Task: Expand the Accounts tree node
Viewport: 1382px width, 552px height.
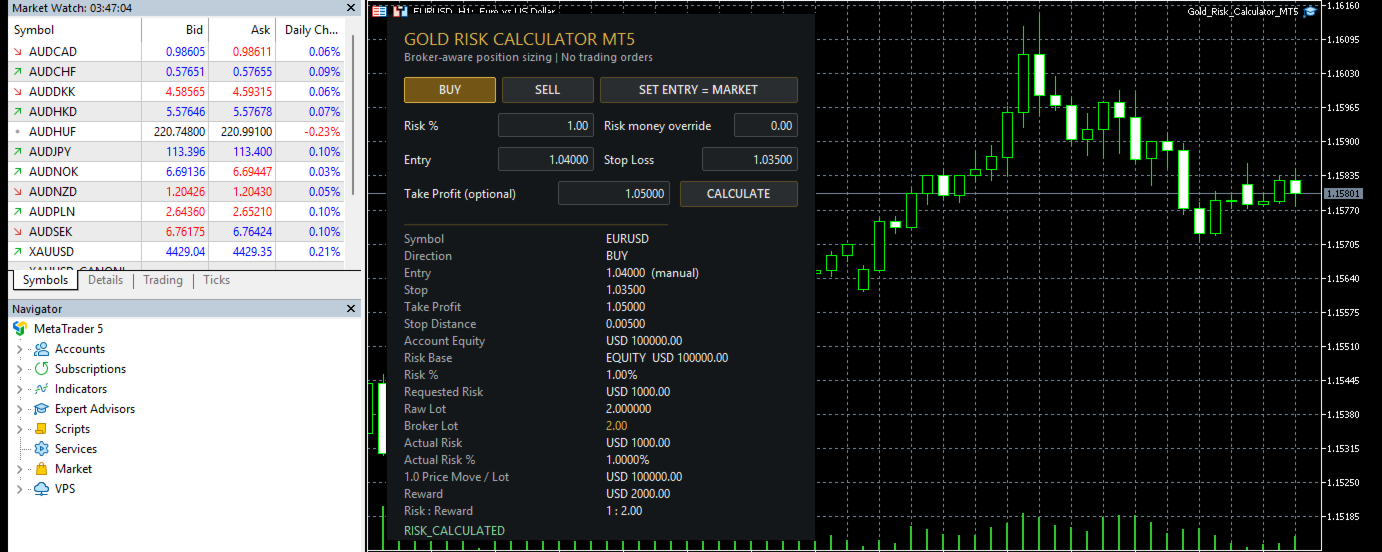Action: (x=19, y=349)
